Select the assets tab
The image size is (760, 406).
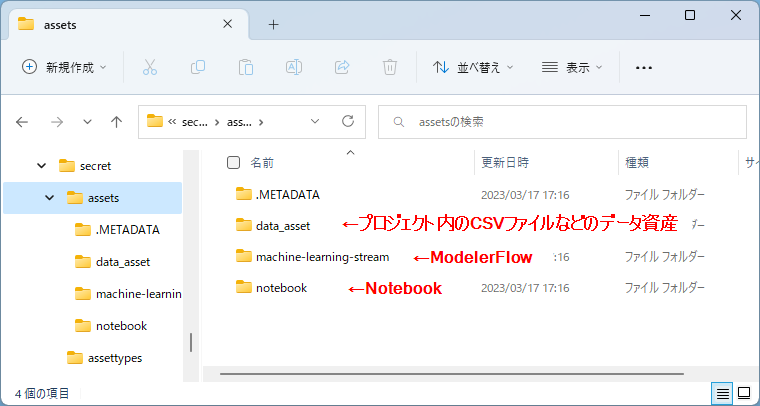tap(126, 25)
